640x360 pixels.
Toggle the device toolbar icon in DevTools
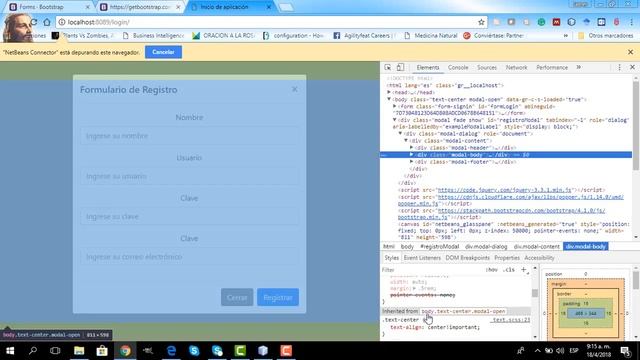tap(400, 67)
